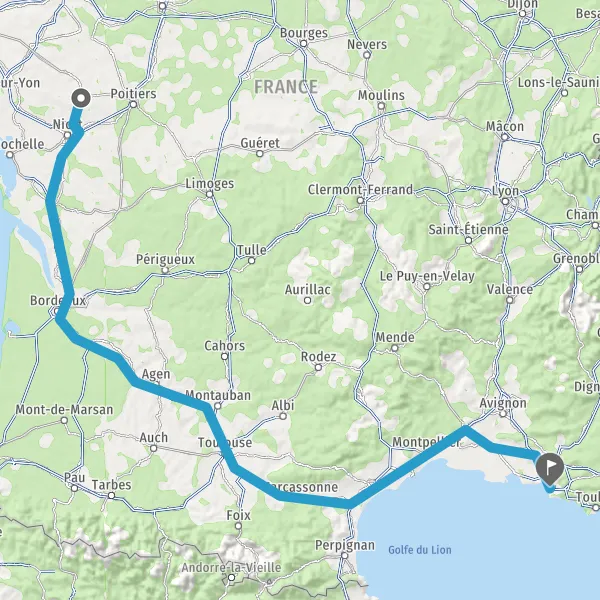This screenshot has width=600, height=600.
Task: Select the Limoges city dot
Action: pos(209,194)
